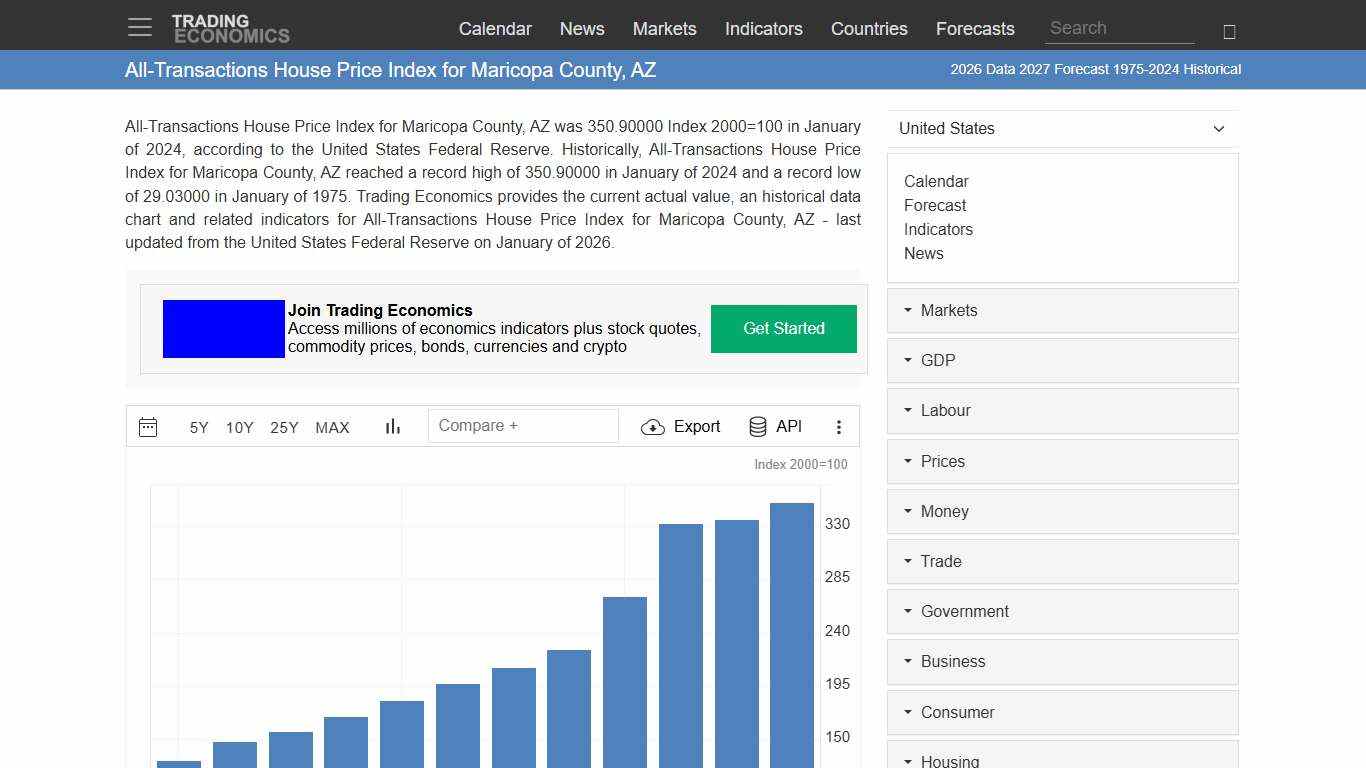Open the Forecasts menu item
This screenshot has height=768, width=1366.
pyautogui.click(x=975, y=29)
